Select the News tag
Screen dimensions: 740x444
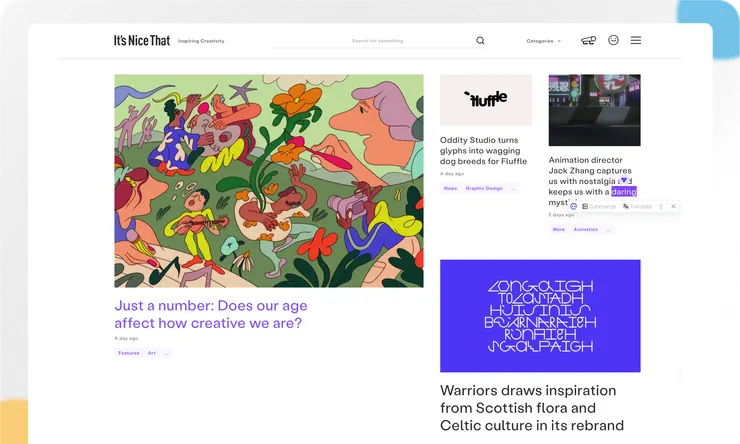(x=450, y=188)
